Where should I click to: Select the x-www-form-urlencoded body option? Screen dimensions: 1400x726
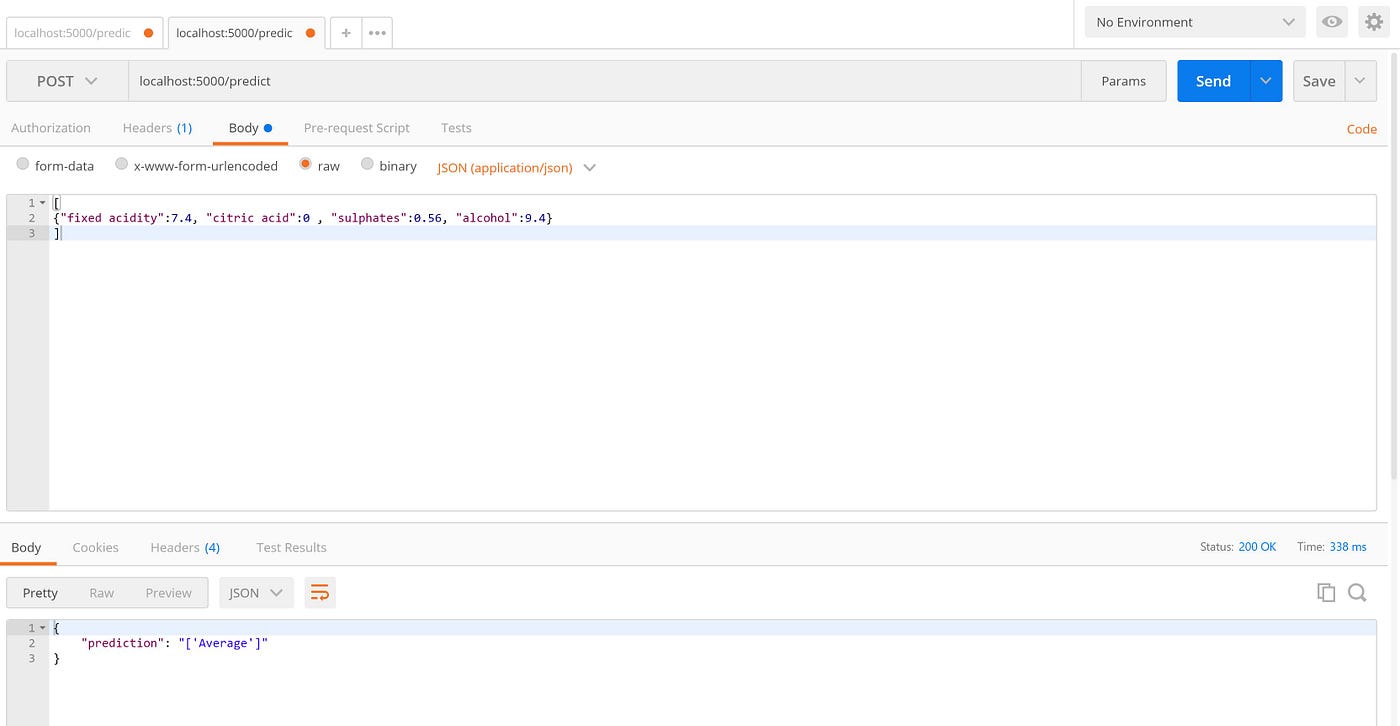[121, 165]
